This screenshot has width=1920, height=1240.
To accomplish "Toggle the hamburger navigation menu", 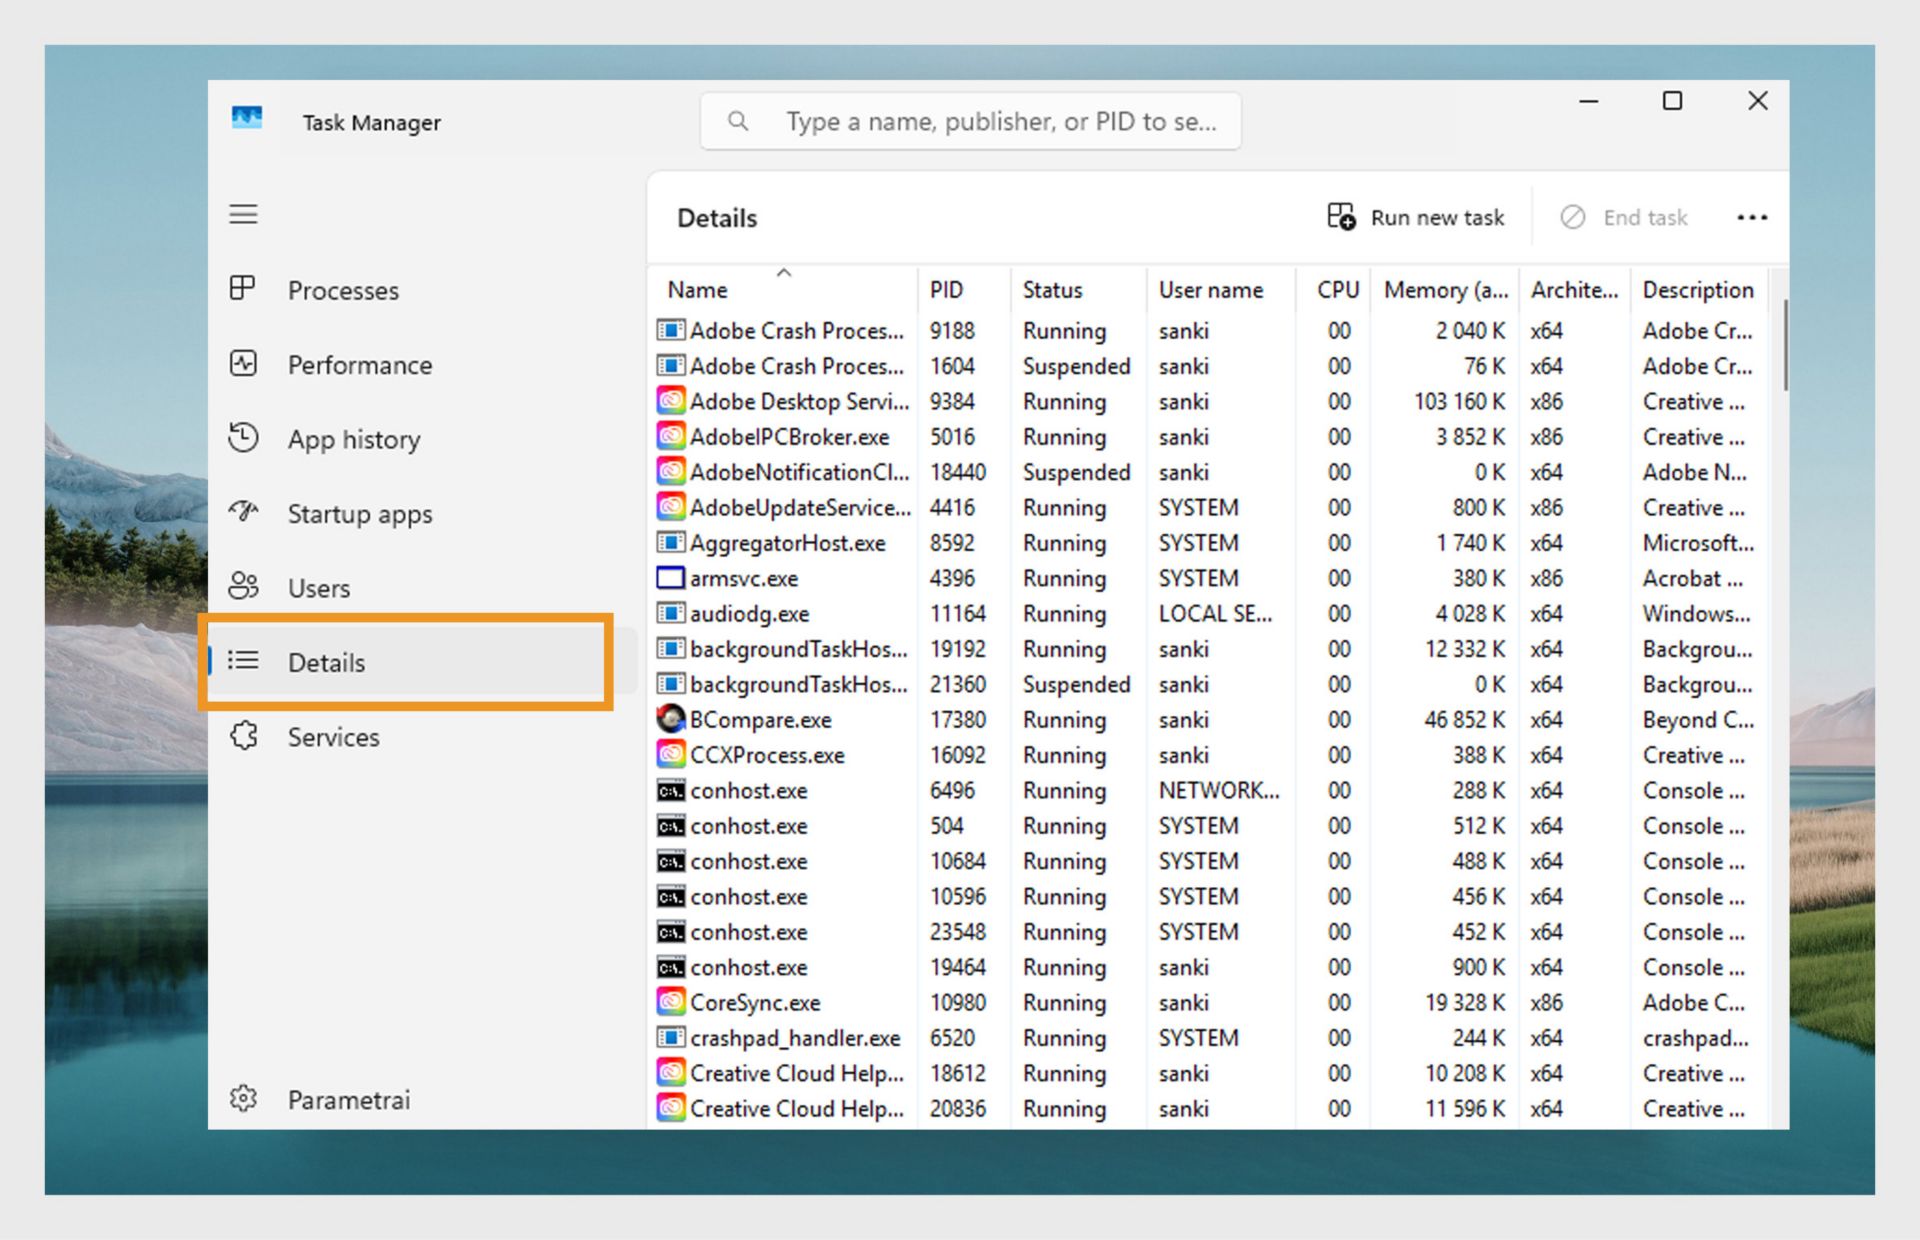I will pos(243,214).
